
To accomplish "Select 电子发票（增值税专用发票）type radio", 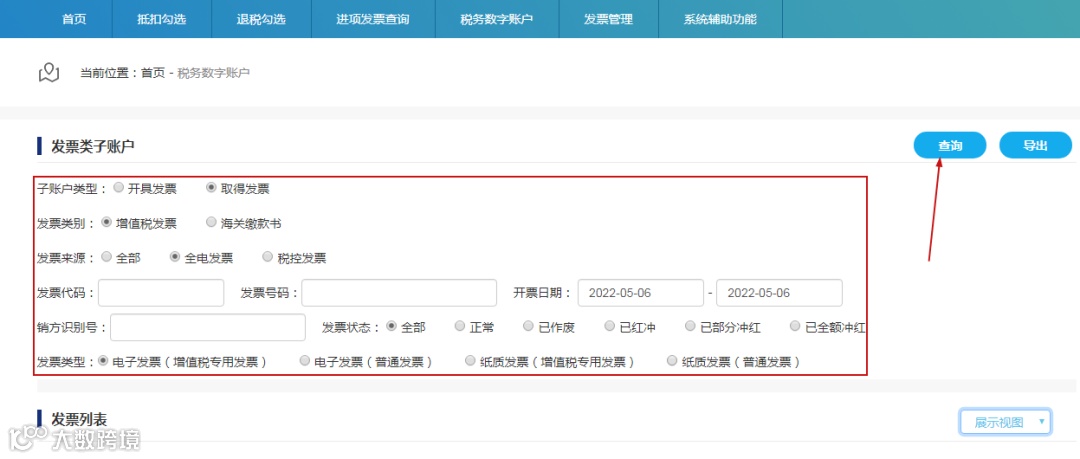I will [x=104, y=360].
